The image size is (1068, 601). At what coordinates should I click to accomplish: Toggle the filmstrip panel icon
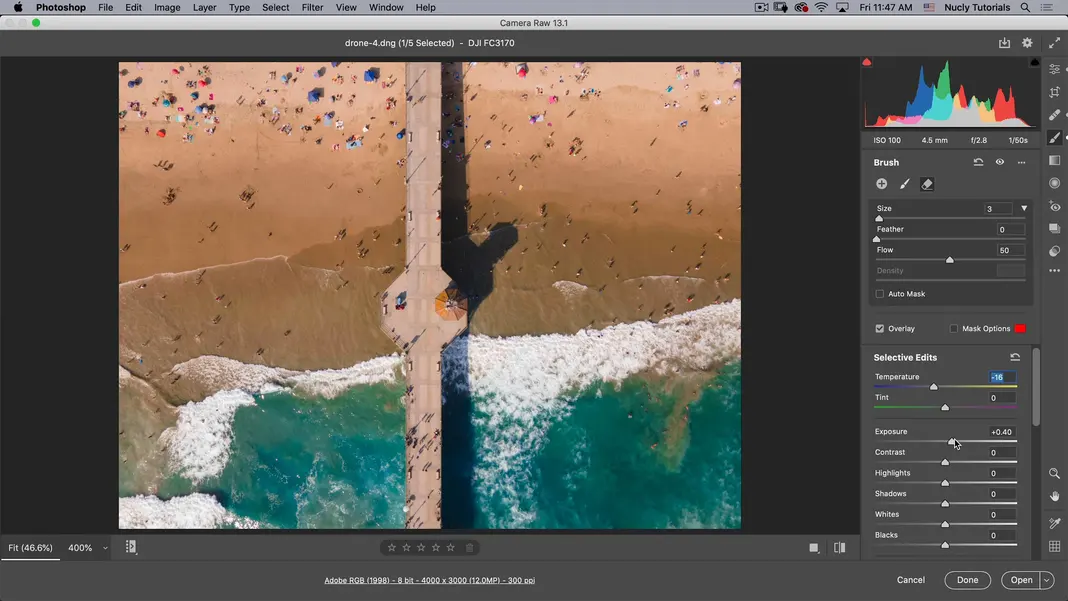tap(131, 547)
